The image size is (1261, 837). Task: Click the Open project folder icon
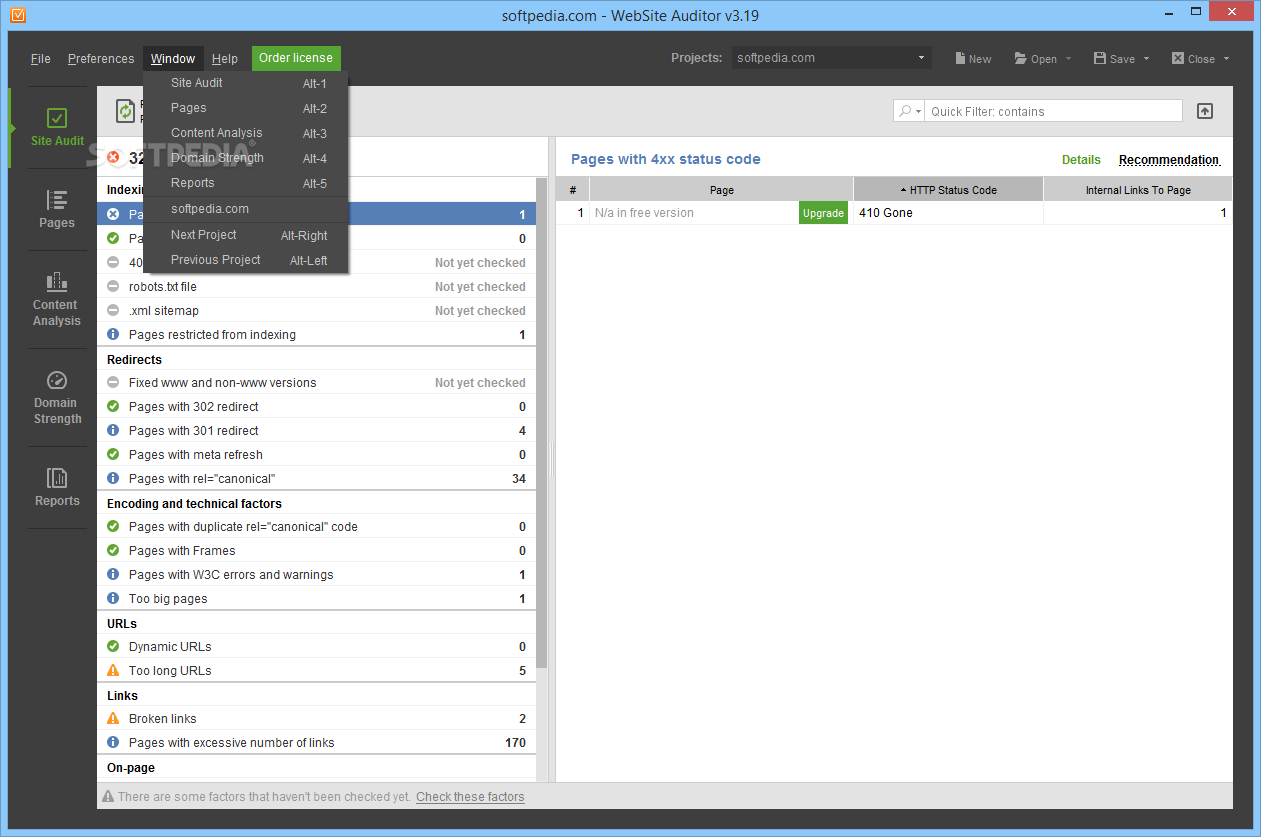coord(1020,58)
